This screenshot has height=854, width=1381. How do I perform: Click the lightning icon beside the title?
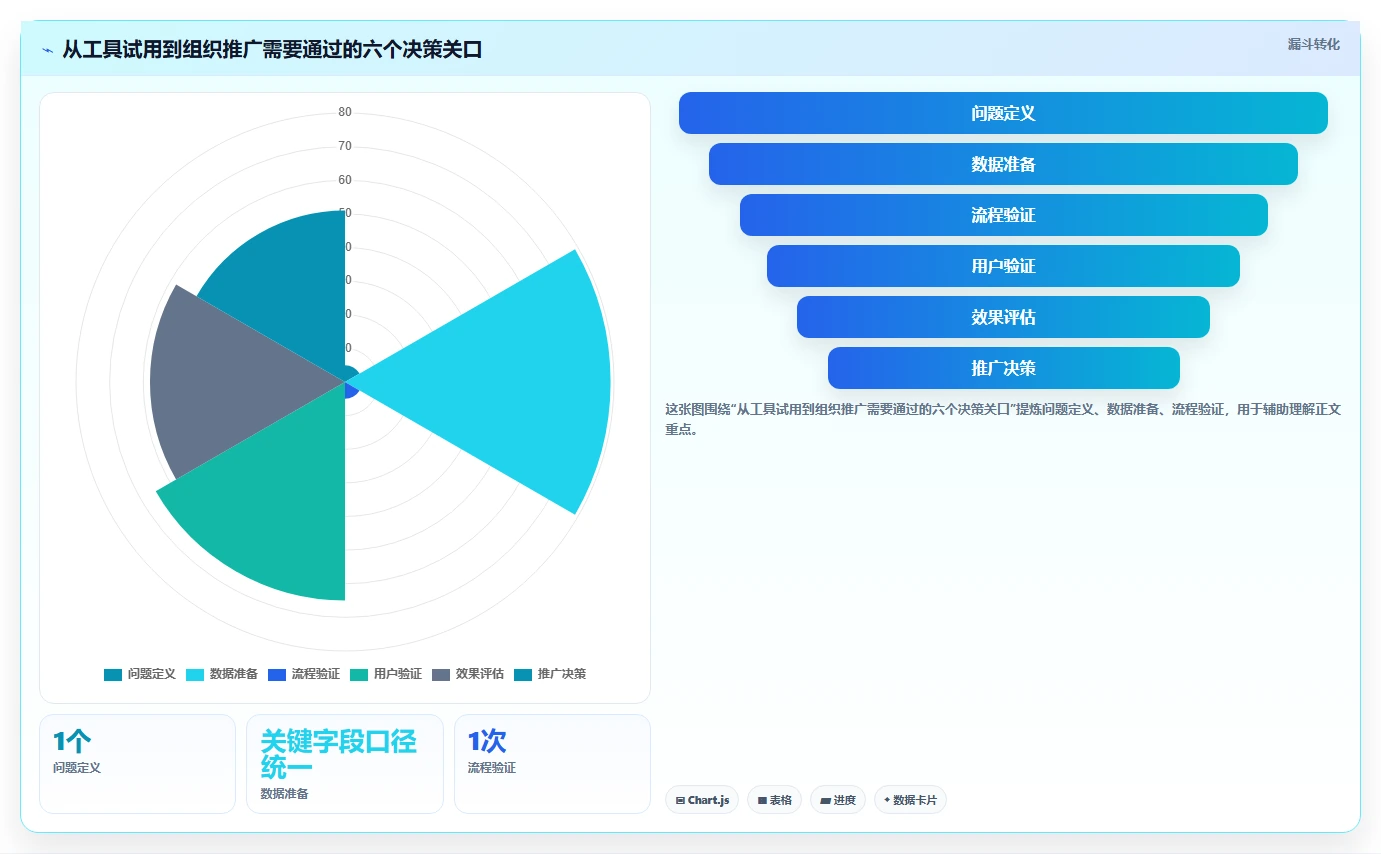click(48, 50)
